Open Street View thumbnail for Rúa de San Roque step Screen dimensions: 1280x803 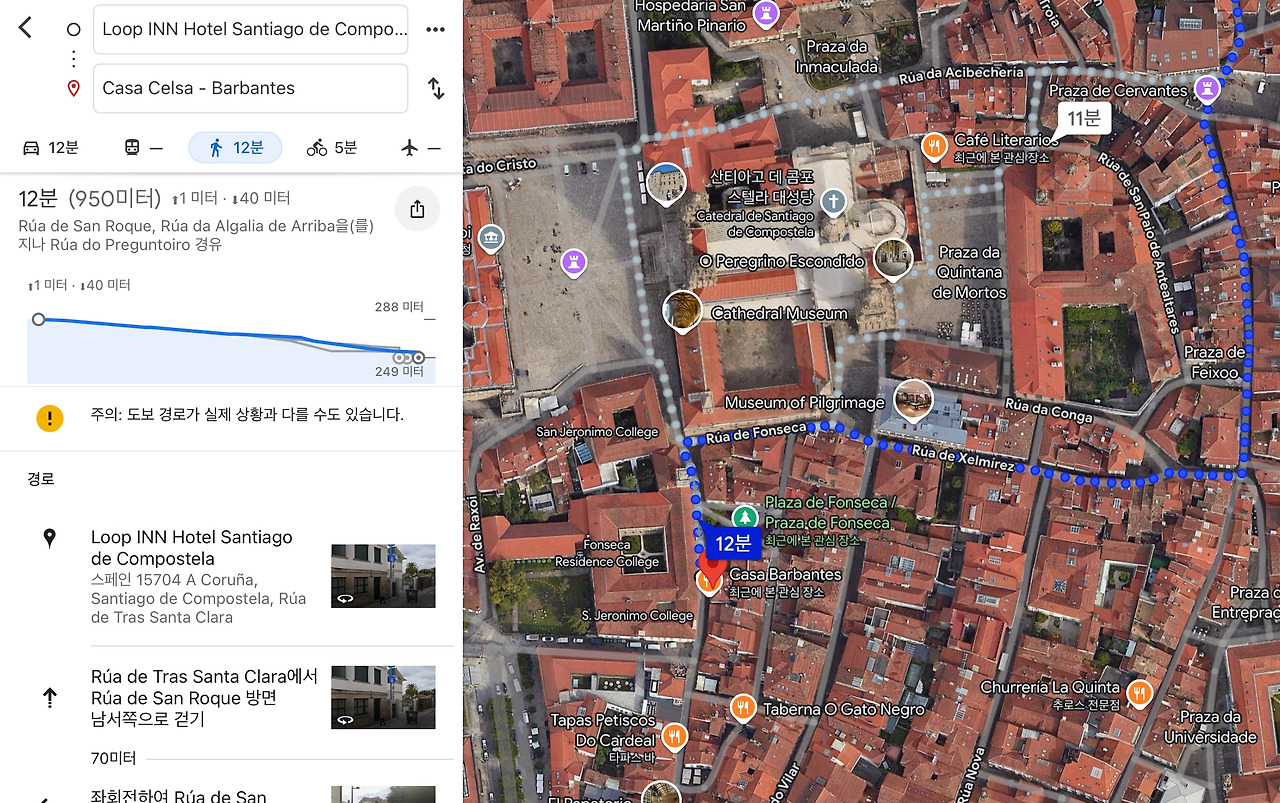(383, 698)
